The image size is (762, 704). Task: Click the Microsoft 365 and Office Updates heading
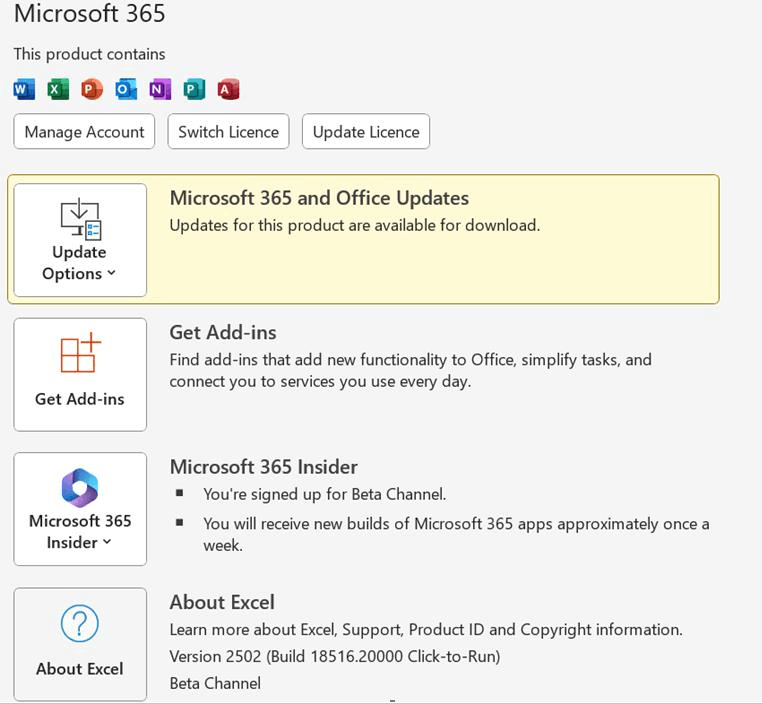[319, 198]
